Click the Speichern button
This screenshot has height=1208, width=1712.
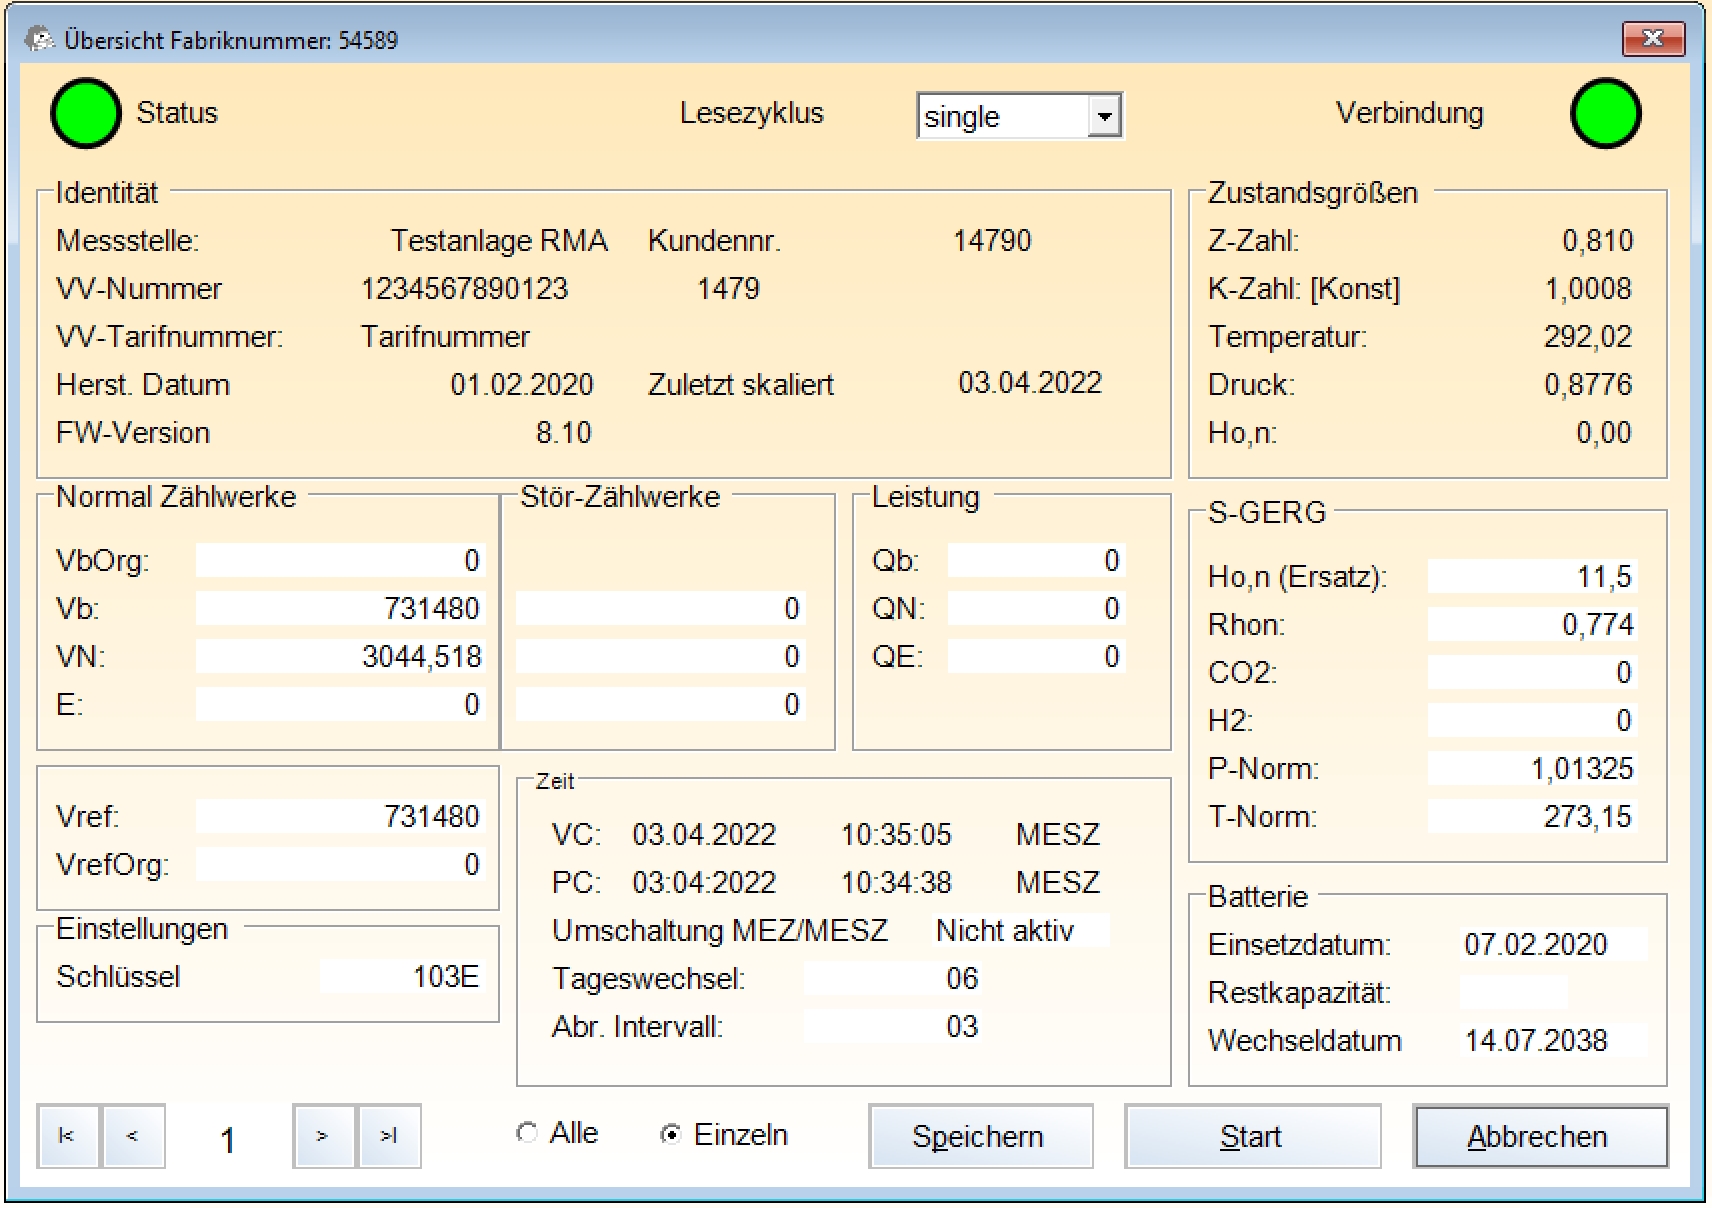(x=980, y=1136)
